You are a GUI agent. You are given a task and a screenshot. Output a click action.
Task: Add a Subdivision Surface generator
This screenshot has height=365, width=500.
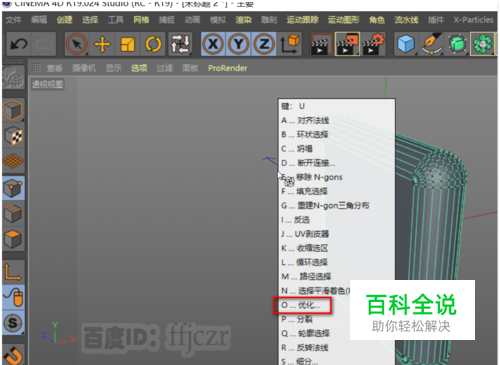click(457, 44)
